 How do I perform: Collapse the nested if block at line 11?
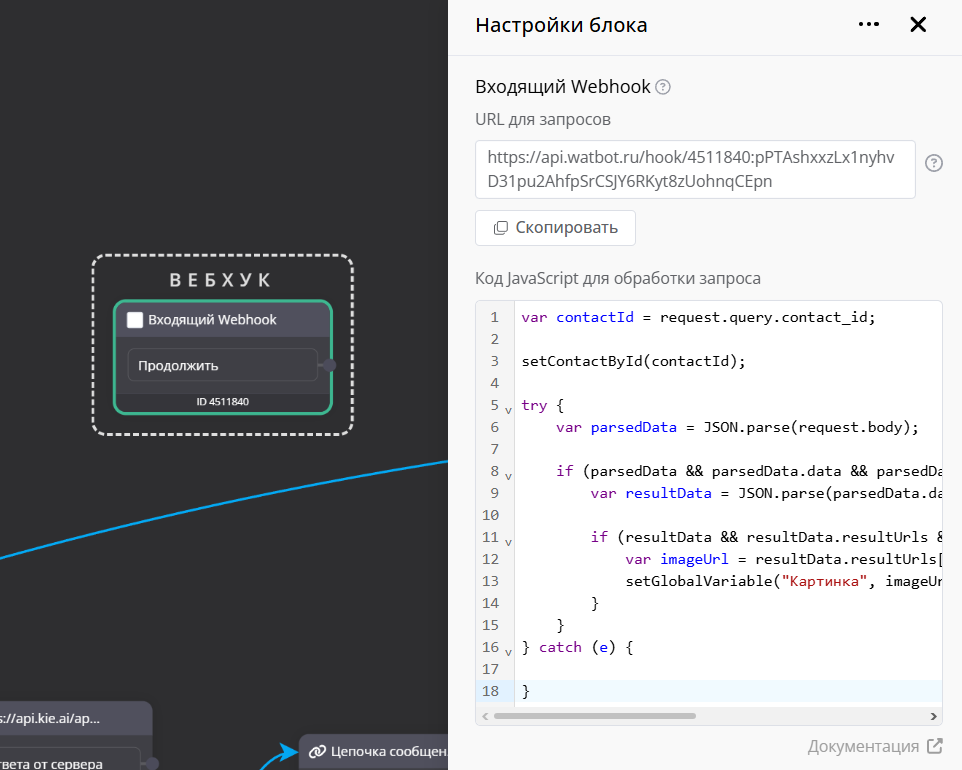tap(508, 542)
